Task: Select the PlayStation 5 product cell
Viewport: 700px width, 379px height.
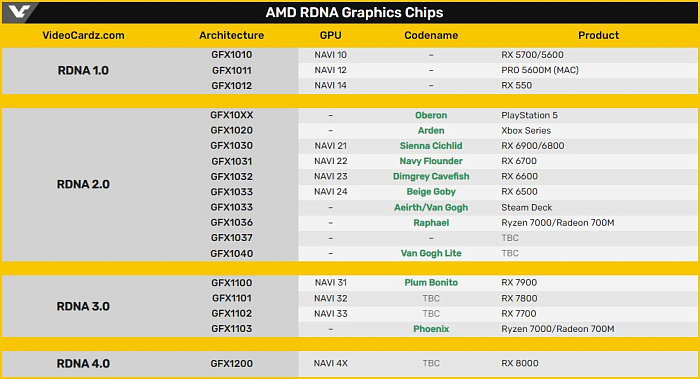Action: (529, 115)
